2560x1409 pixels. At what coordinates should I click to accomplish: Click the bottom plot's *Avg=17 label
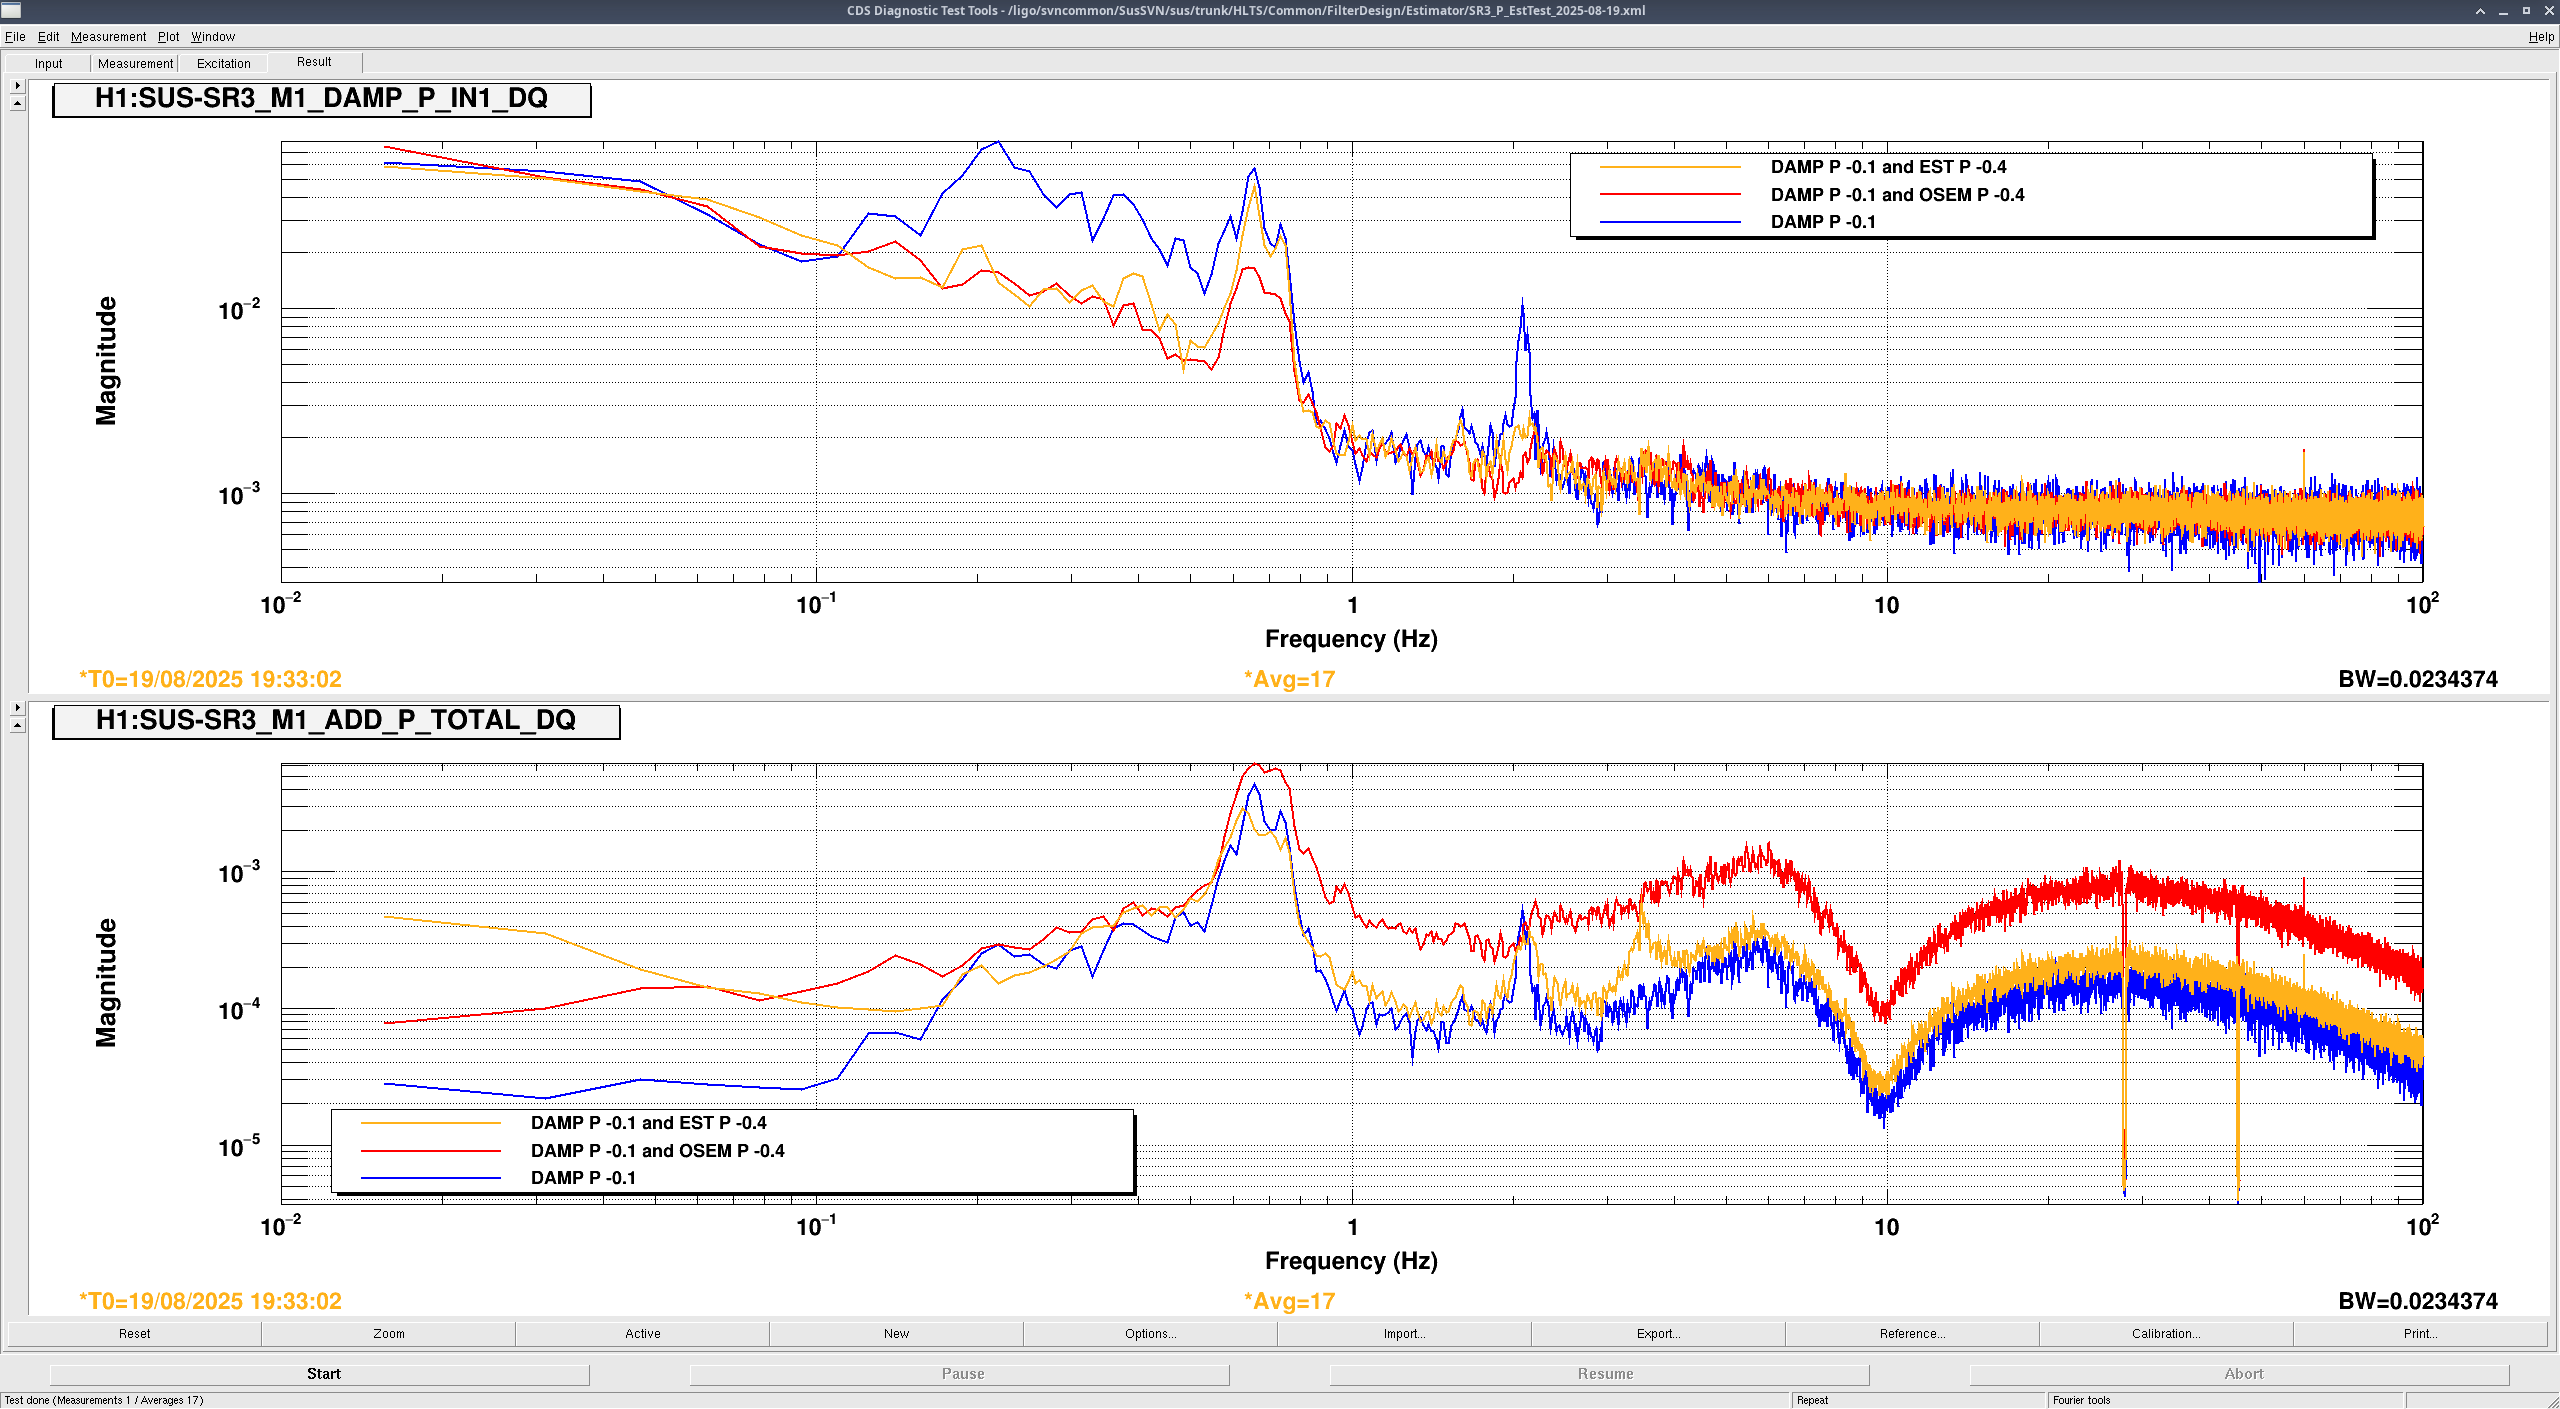coord(1289,1302)
